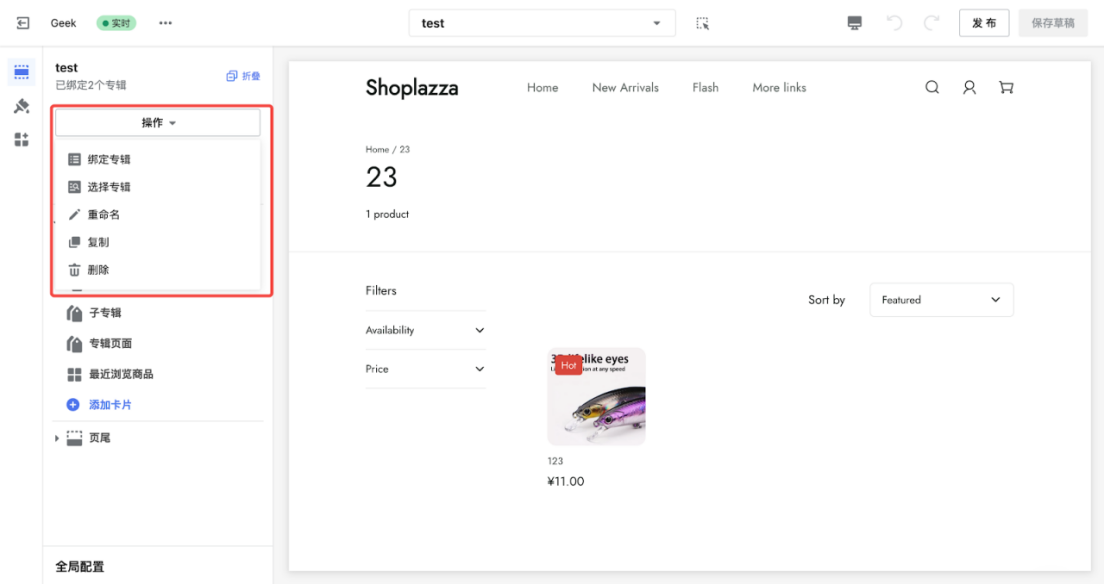Screen dimensions: 1104x584
Task: Open the three-dots more options menu
Action: pos(165,23)
